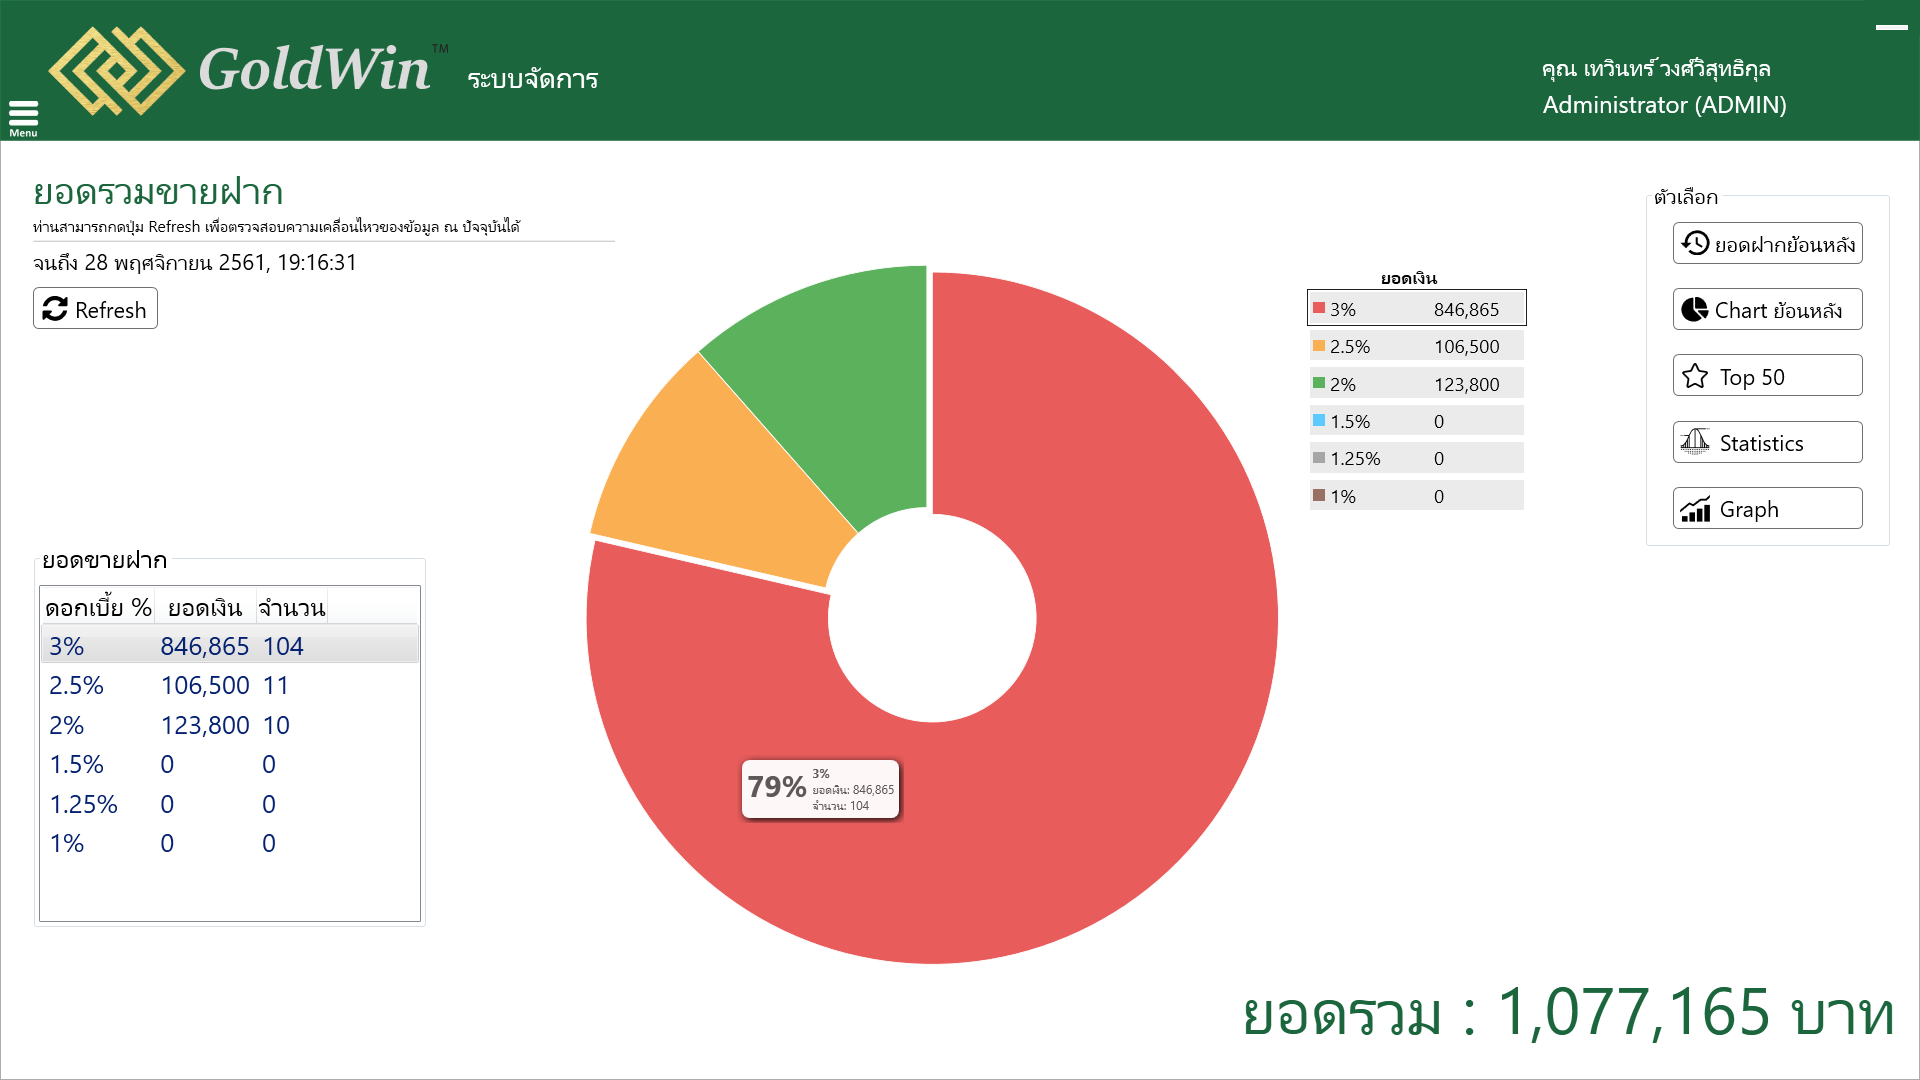
Task: Click the history clock icon for ยอดฝากย้อนหลัง
Action: [x=1695, y=243]
